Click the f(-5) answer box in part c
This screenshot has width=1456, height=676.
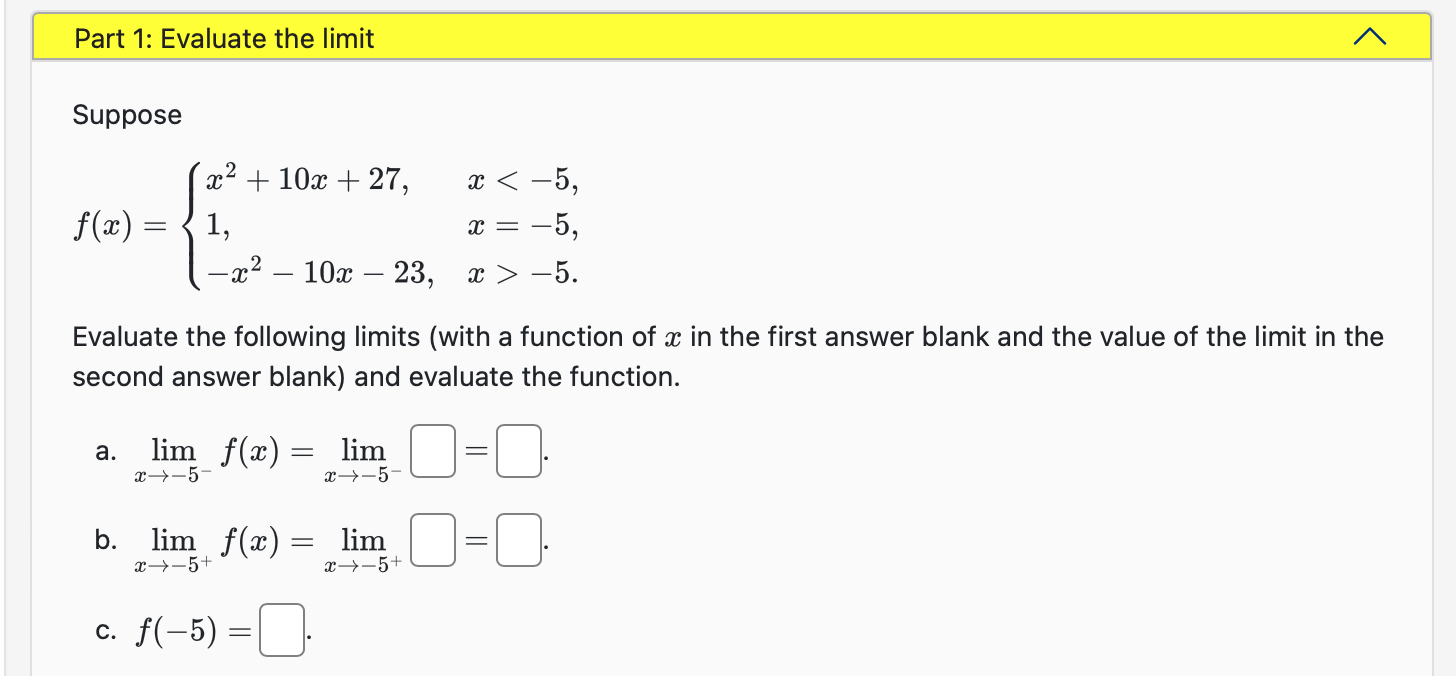coord(280,631)
